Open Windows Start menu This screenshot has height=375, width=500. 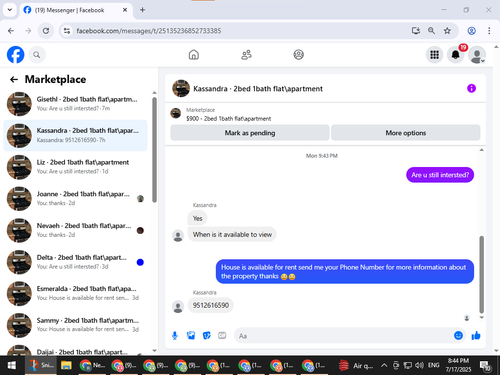click(x=12, y=366)
